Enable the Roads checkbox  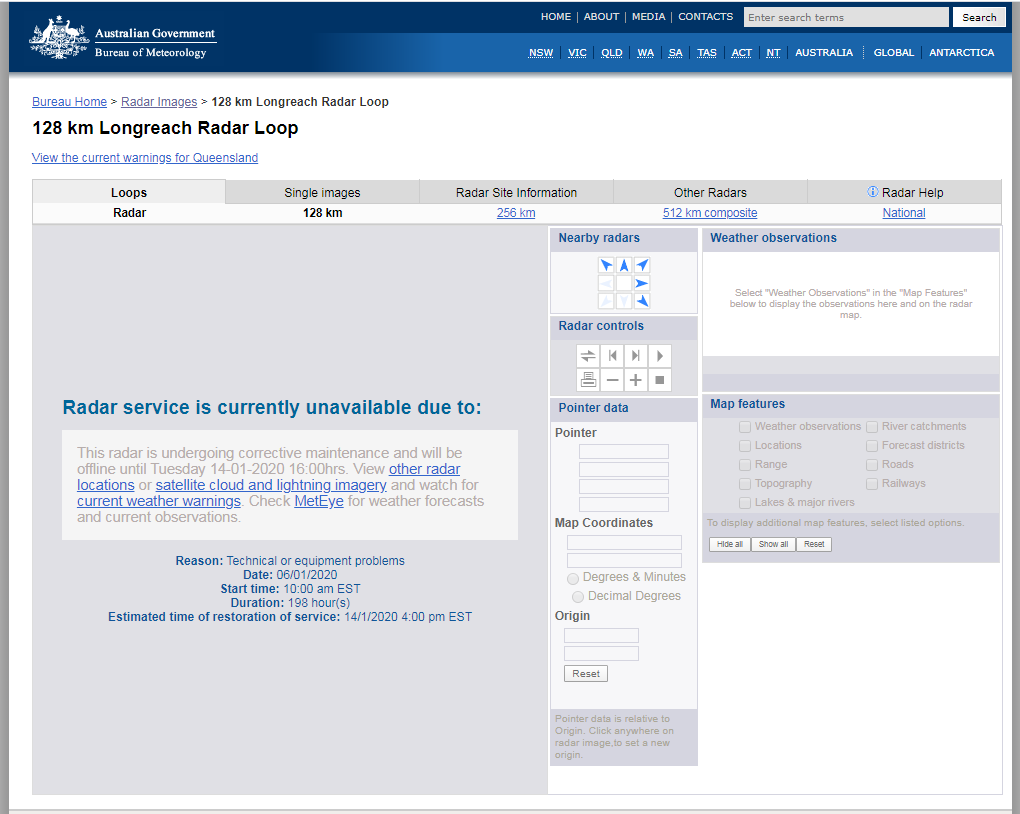point(872,465)
